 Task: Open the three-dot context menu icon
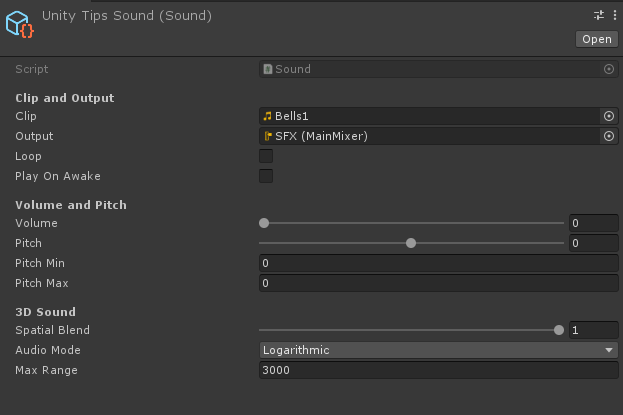click(615, 15)
